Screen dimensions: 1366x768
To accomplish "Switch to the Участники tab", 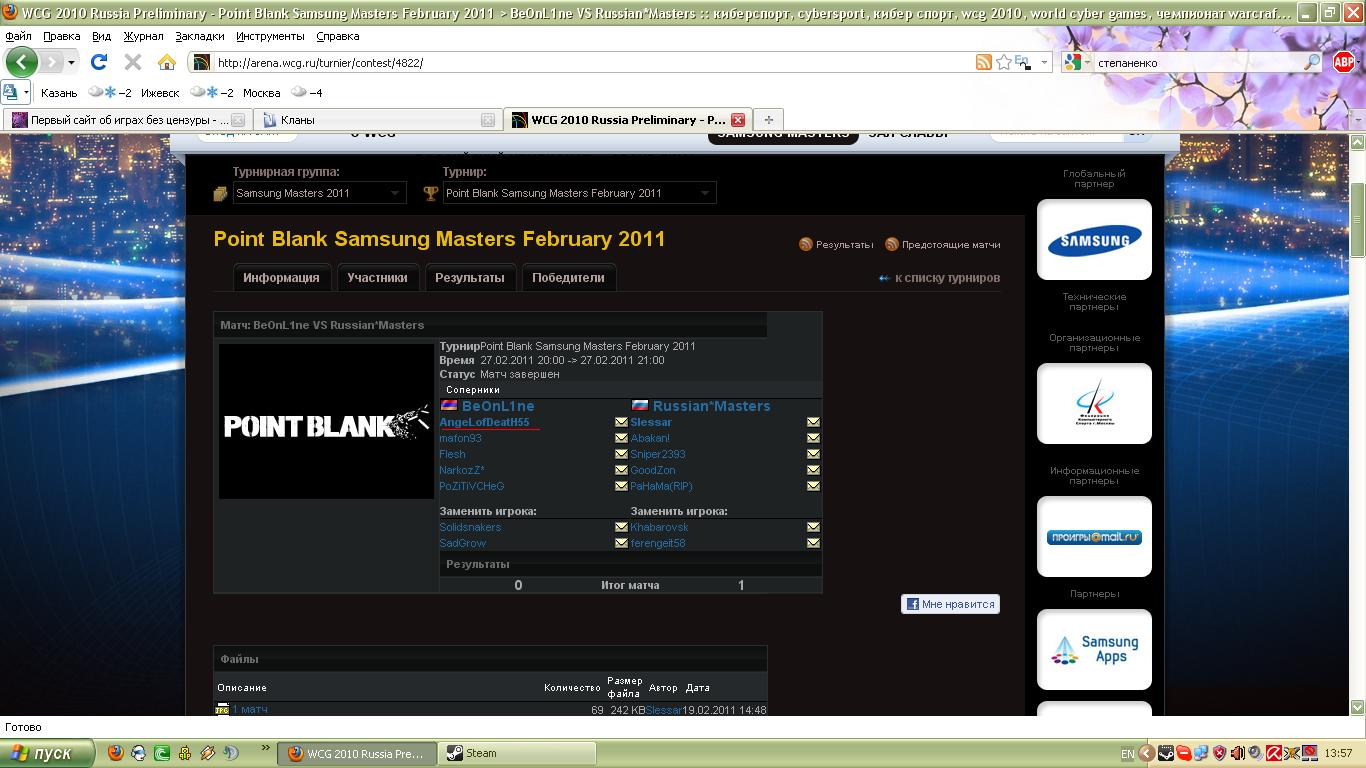I will (x=377, y=278).
